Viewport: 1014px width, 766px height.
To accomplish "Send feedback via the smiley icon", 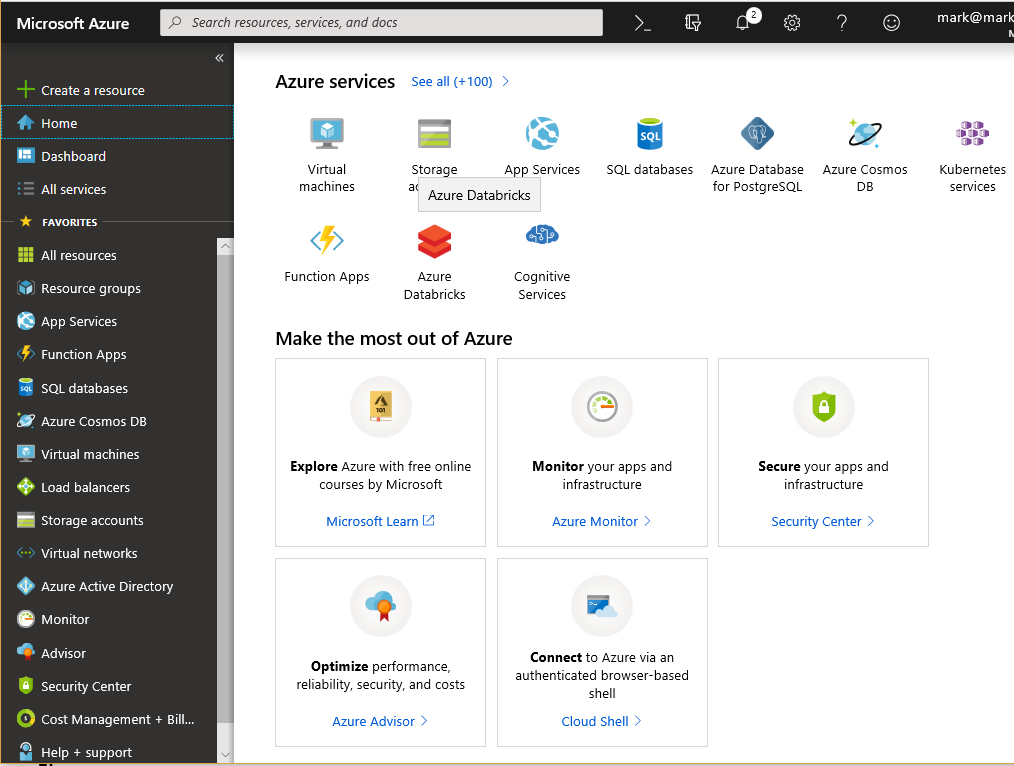I will pos(891,23).
